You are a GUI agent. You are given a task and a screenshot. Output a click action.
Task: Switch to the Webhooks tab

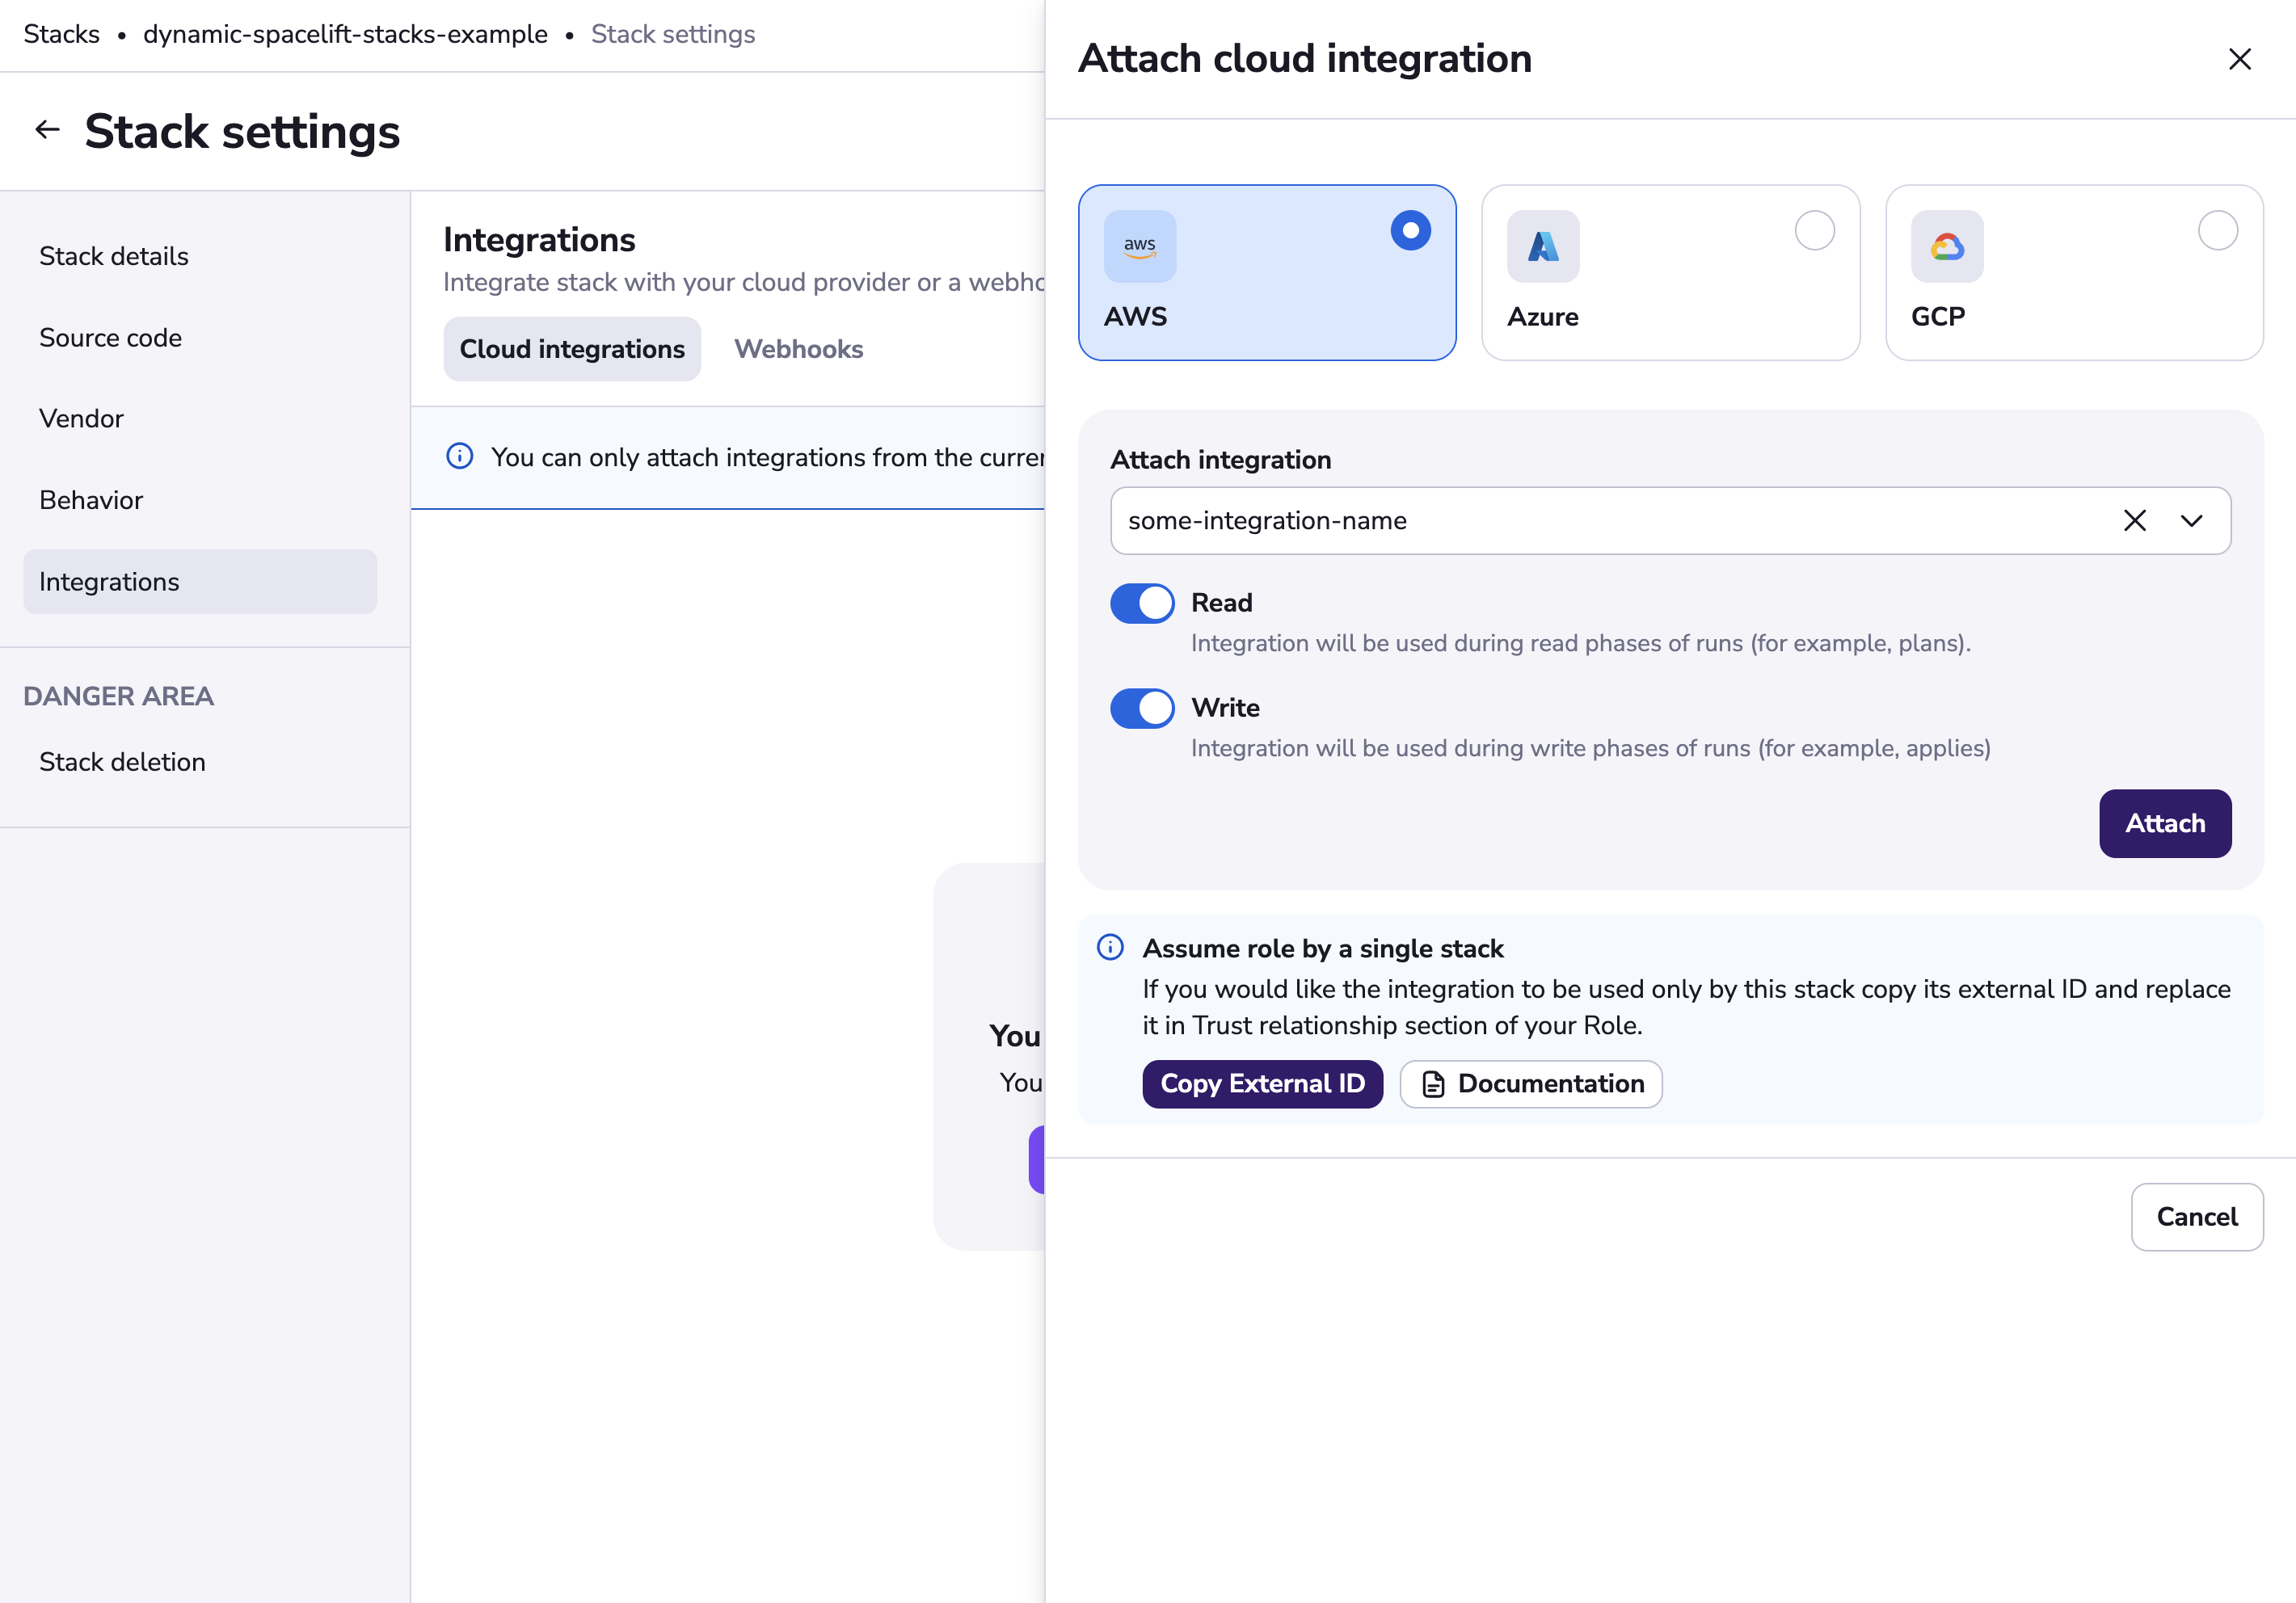click(797, 349)
